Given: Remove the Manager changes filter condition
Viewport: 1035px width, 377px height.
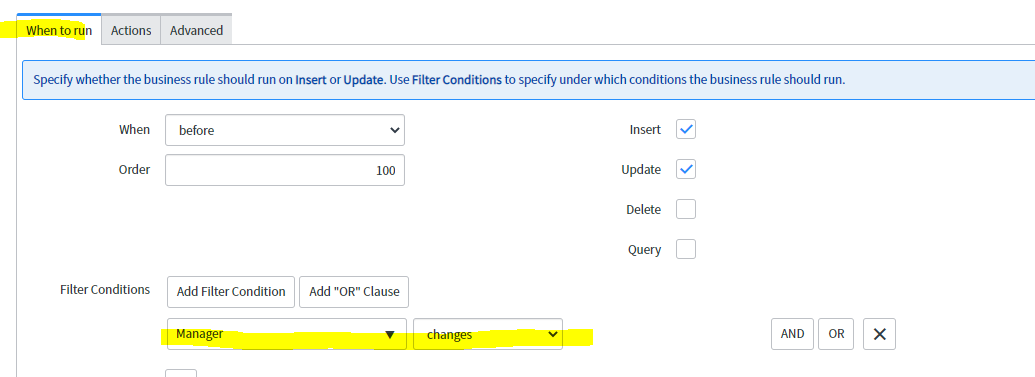Looking at the screenshot, I should tap(879, 334).
